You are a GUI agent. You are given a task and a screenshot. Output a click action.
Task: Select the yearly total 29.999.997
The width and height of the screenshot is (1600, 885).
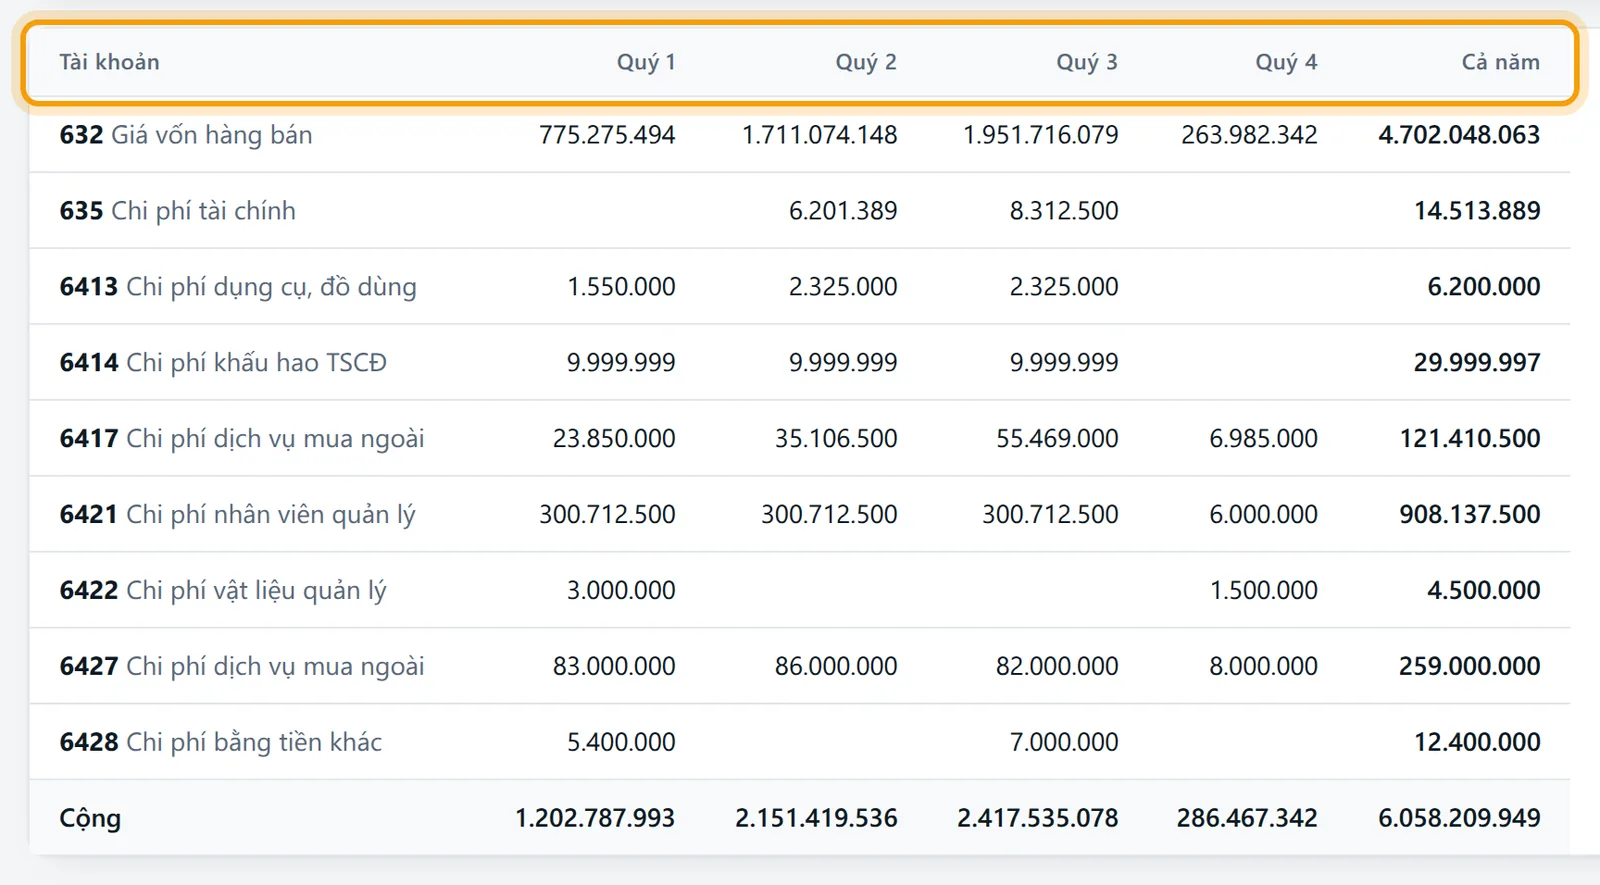click(x=1477, y=363)
